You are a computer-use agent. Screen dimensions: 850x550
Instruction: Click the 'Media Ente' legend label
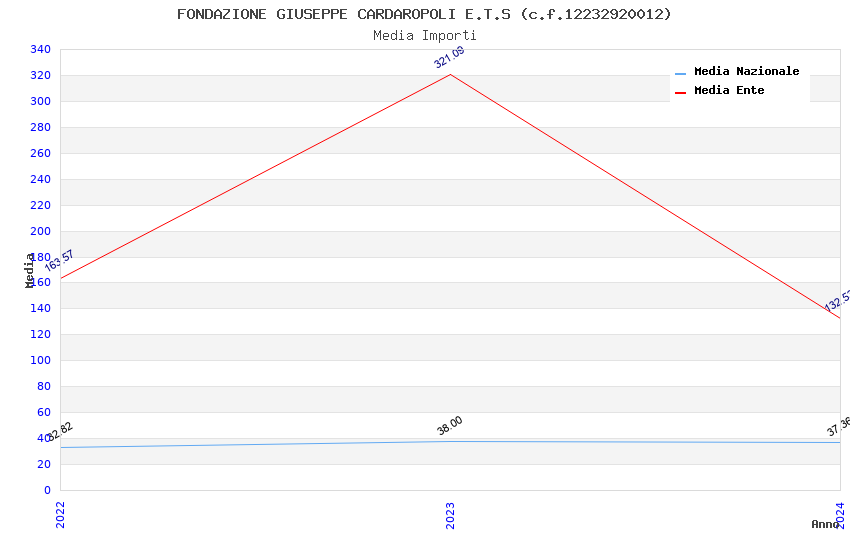click(729, 90)
